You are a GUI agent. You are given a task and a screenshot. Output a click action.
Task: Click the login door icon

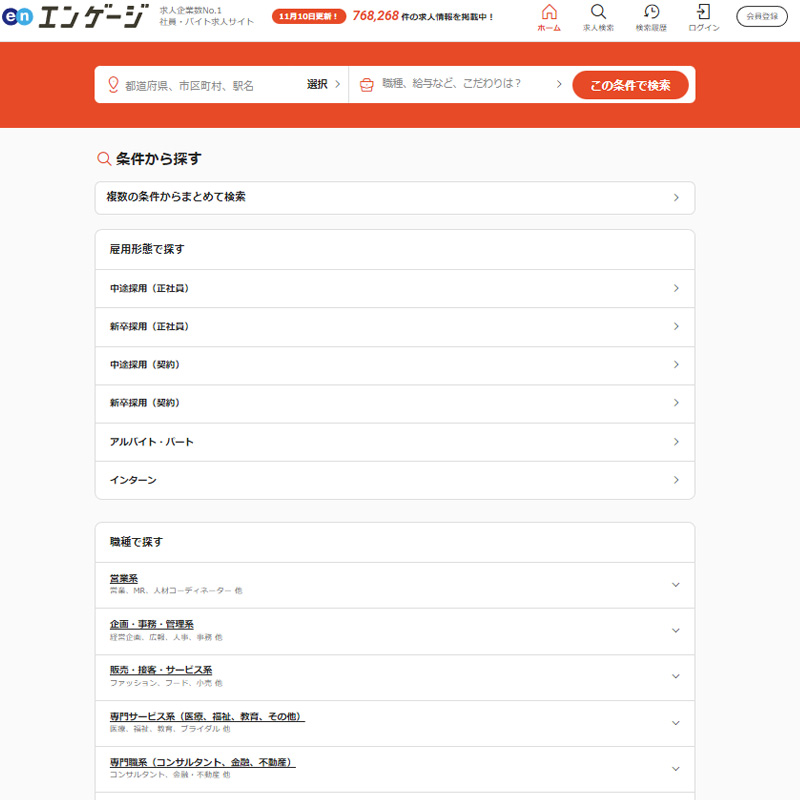click(x=704, y=12)
